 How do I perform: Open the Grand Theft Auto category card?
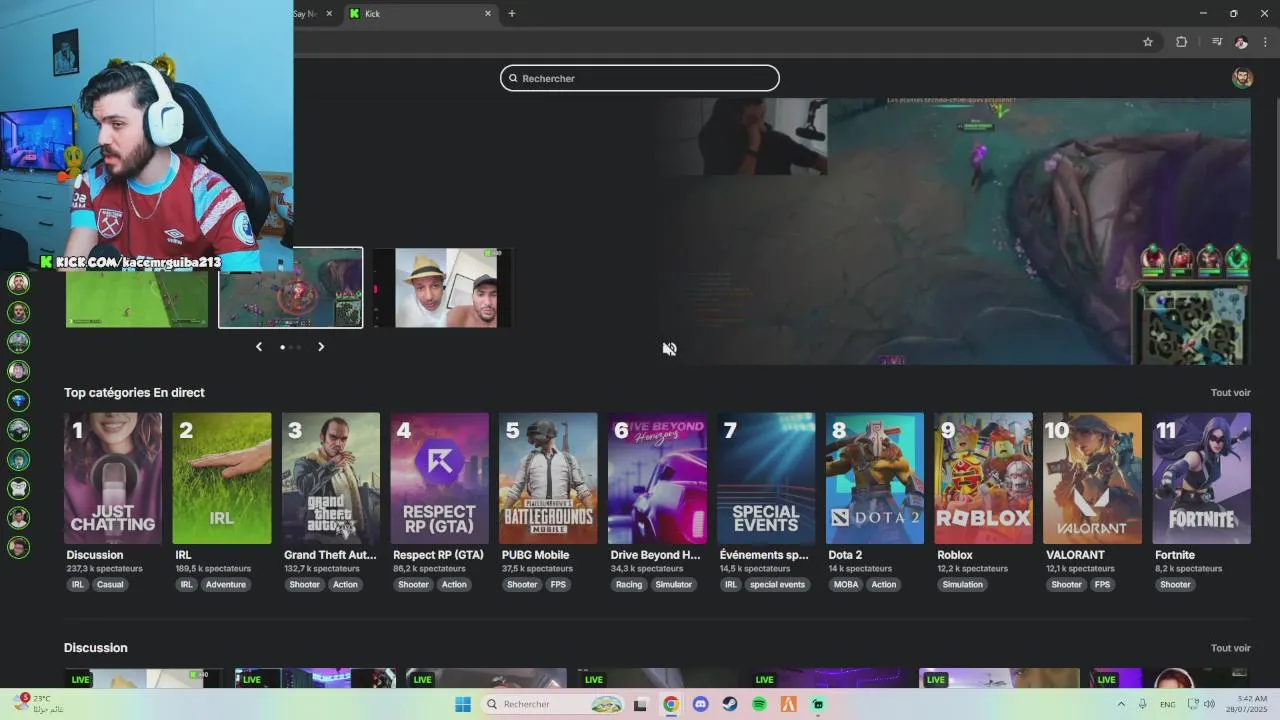pyautogui.click(x=331, y=478)
